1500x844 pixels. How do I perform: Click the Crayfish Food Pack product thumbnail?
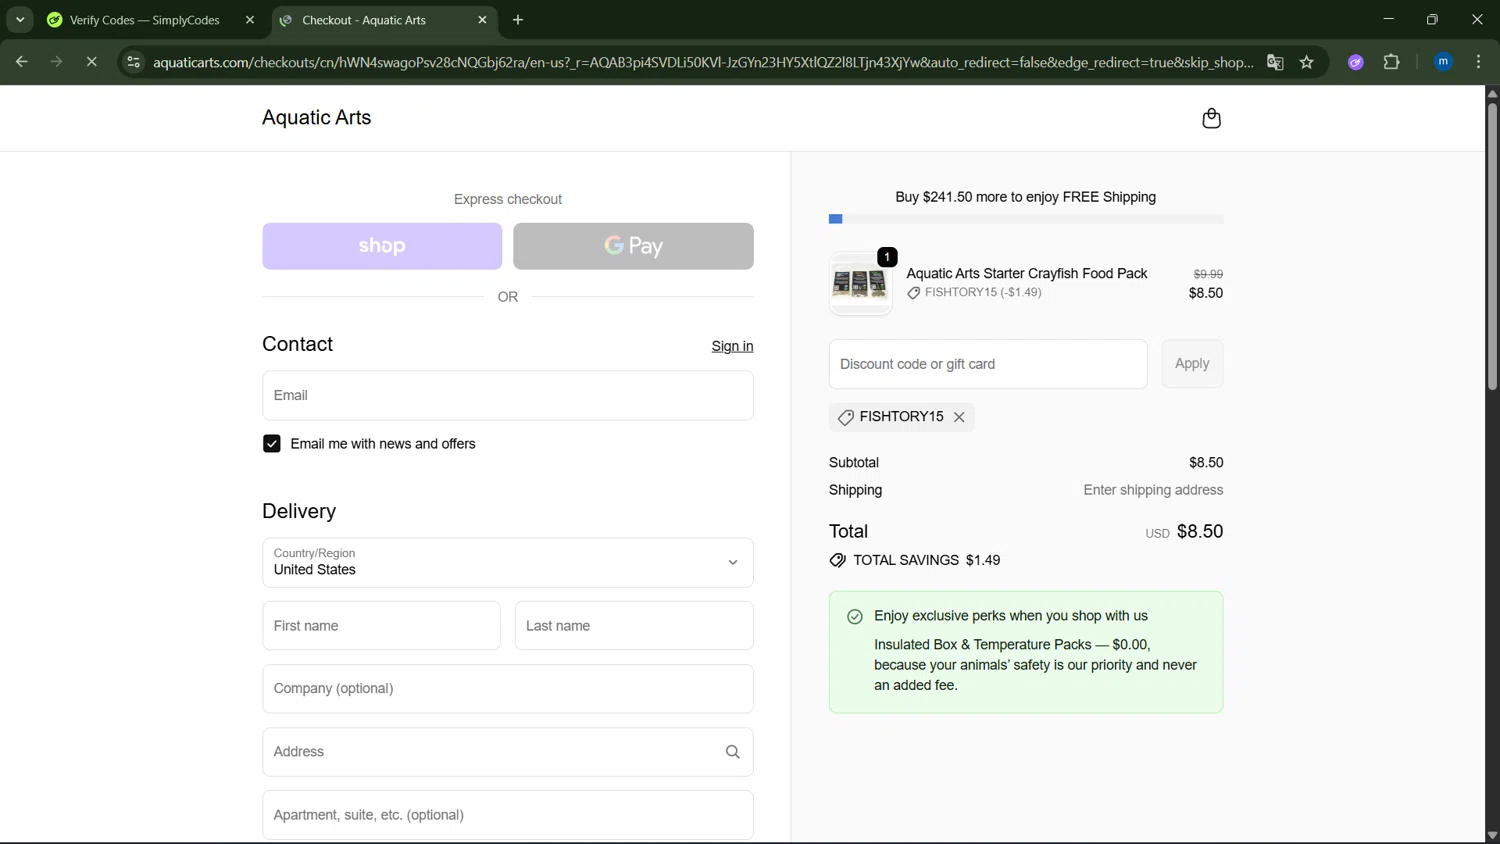pos(860,284)
